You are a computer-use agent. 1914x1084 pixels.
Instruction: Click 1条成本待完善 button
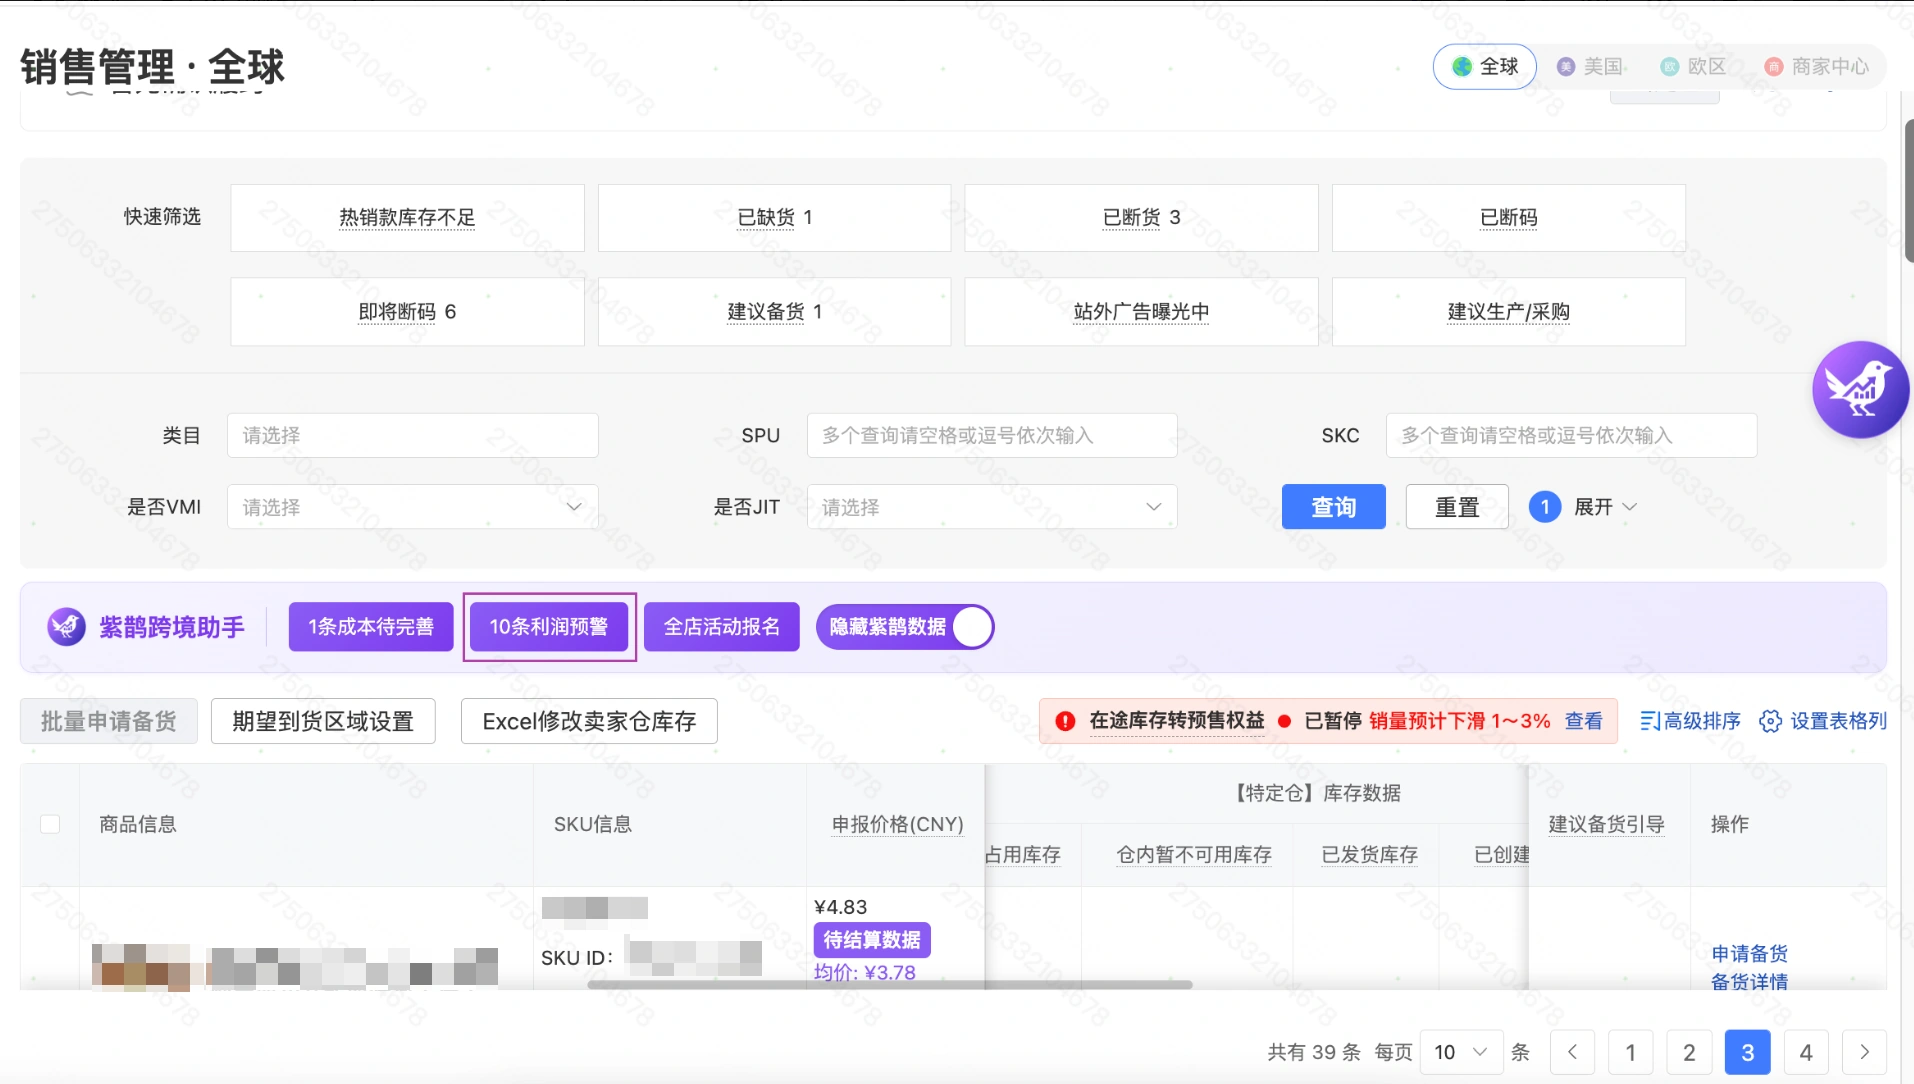click(371, 627)
